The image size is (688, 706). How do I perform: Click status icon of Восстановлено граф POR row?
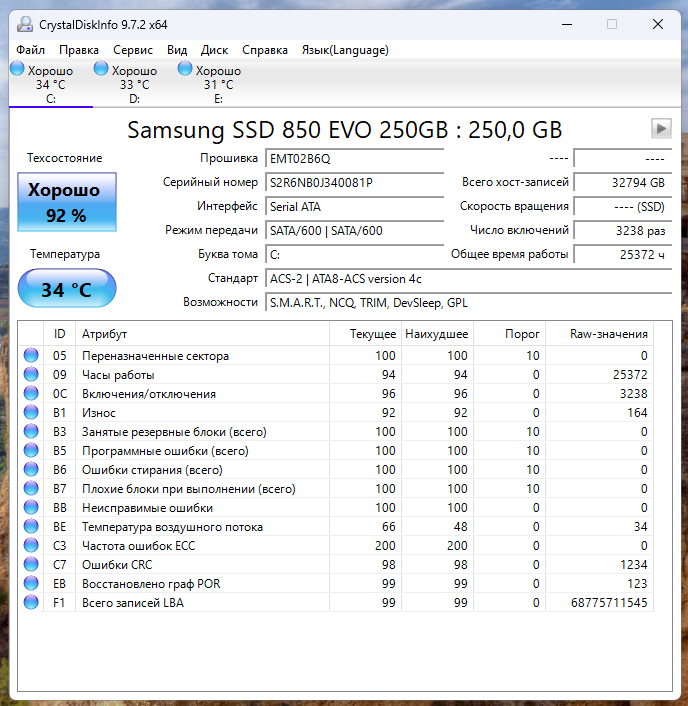[31, 583]
